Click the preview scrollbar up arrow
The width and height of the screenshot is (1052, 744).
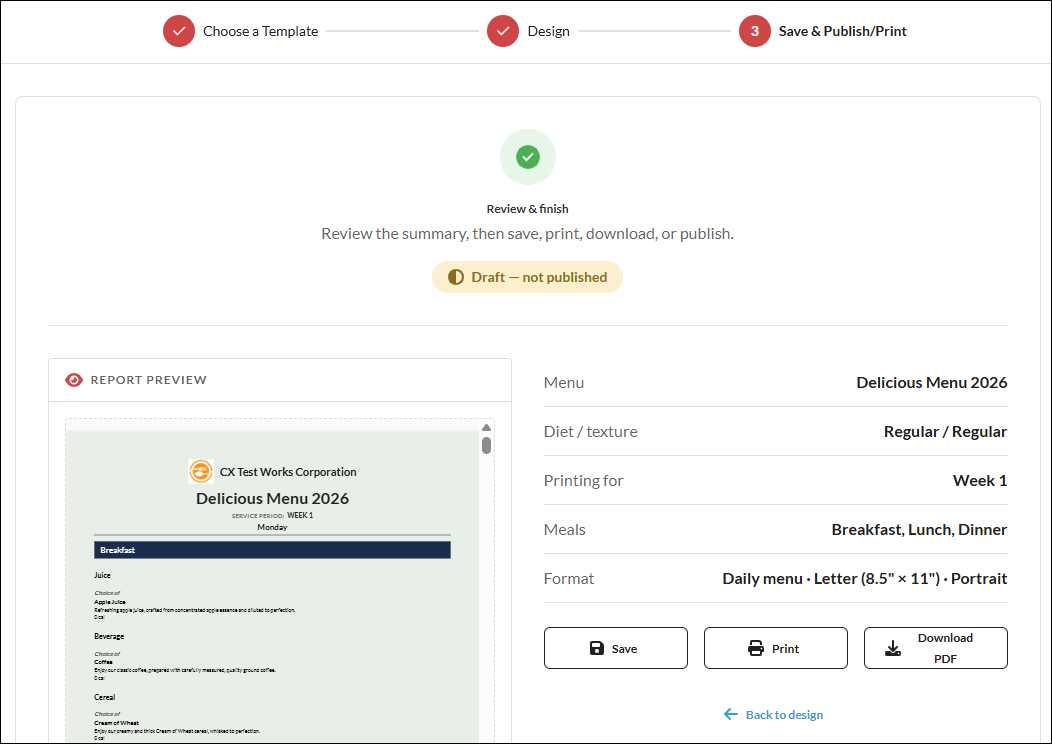tap(486, 427)
